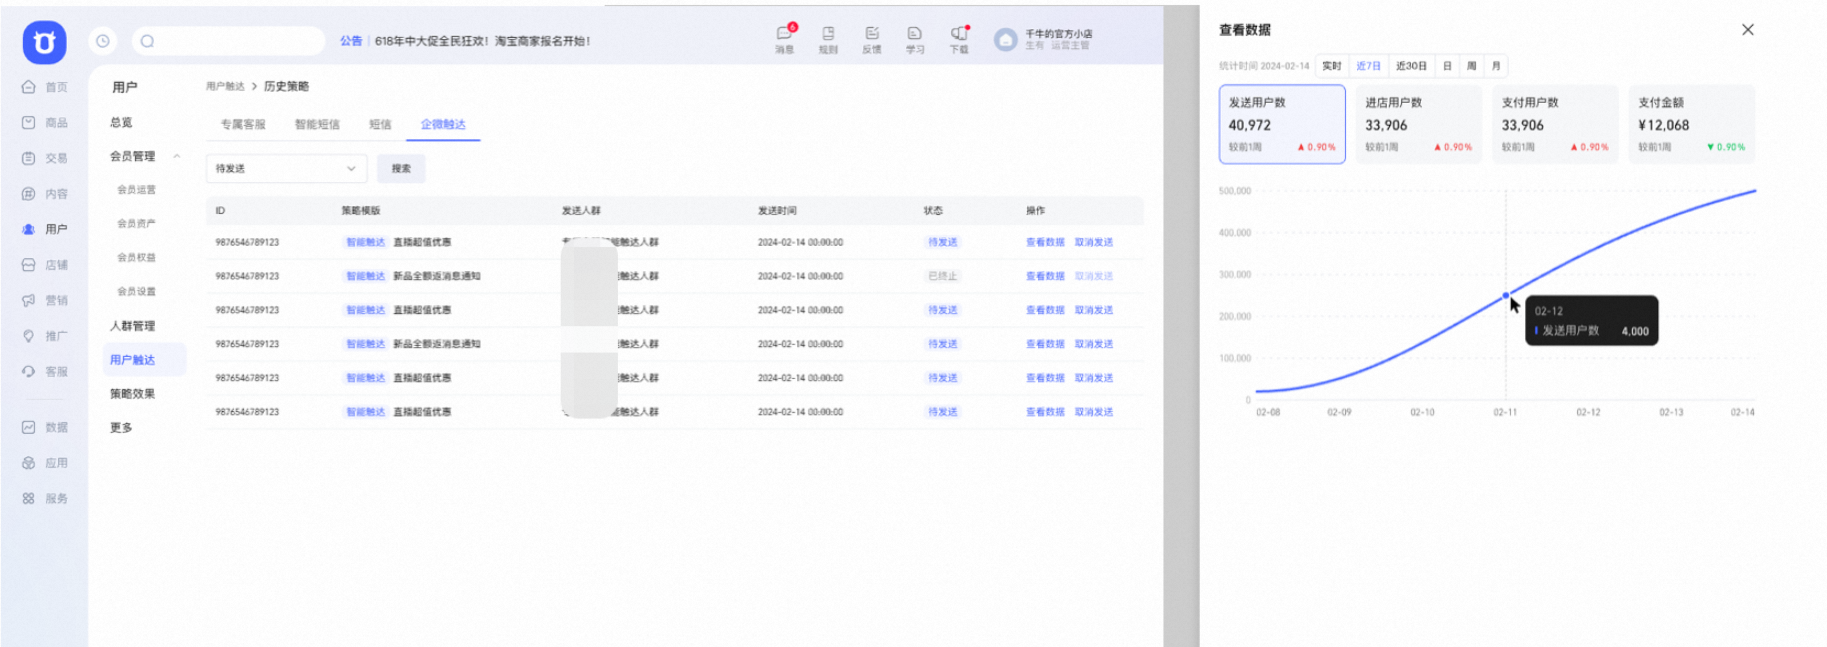The height and width of the screenshot is (647, 1827).
Task: Open 会员资产 submenu item
Action: (136, 224)
